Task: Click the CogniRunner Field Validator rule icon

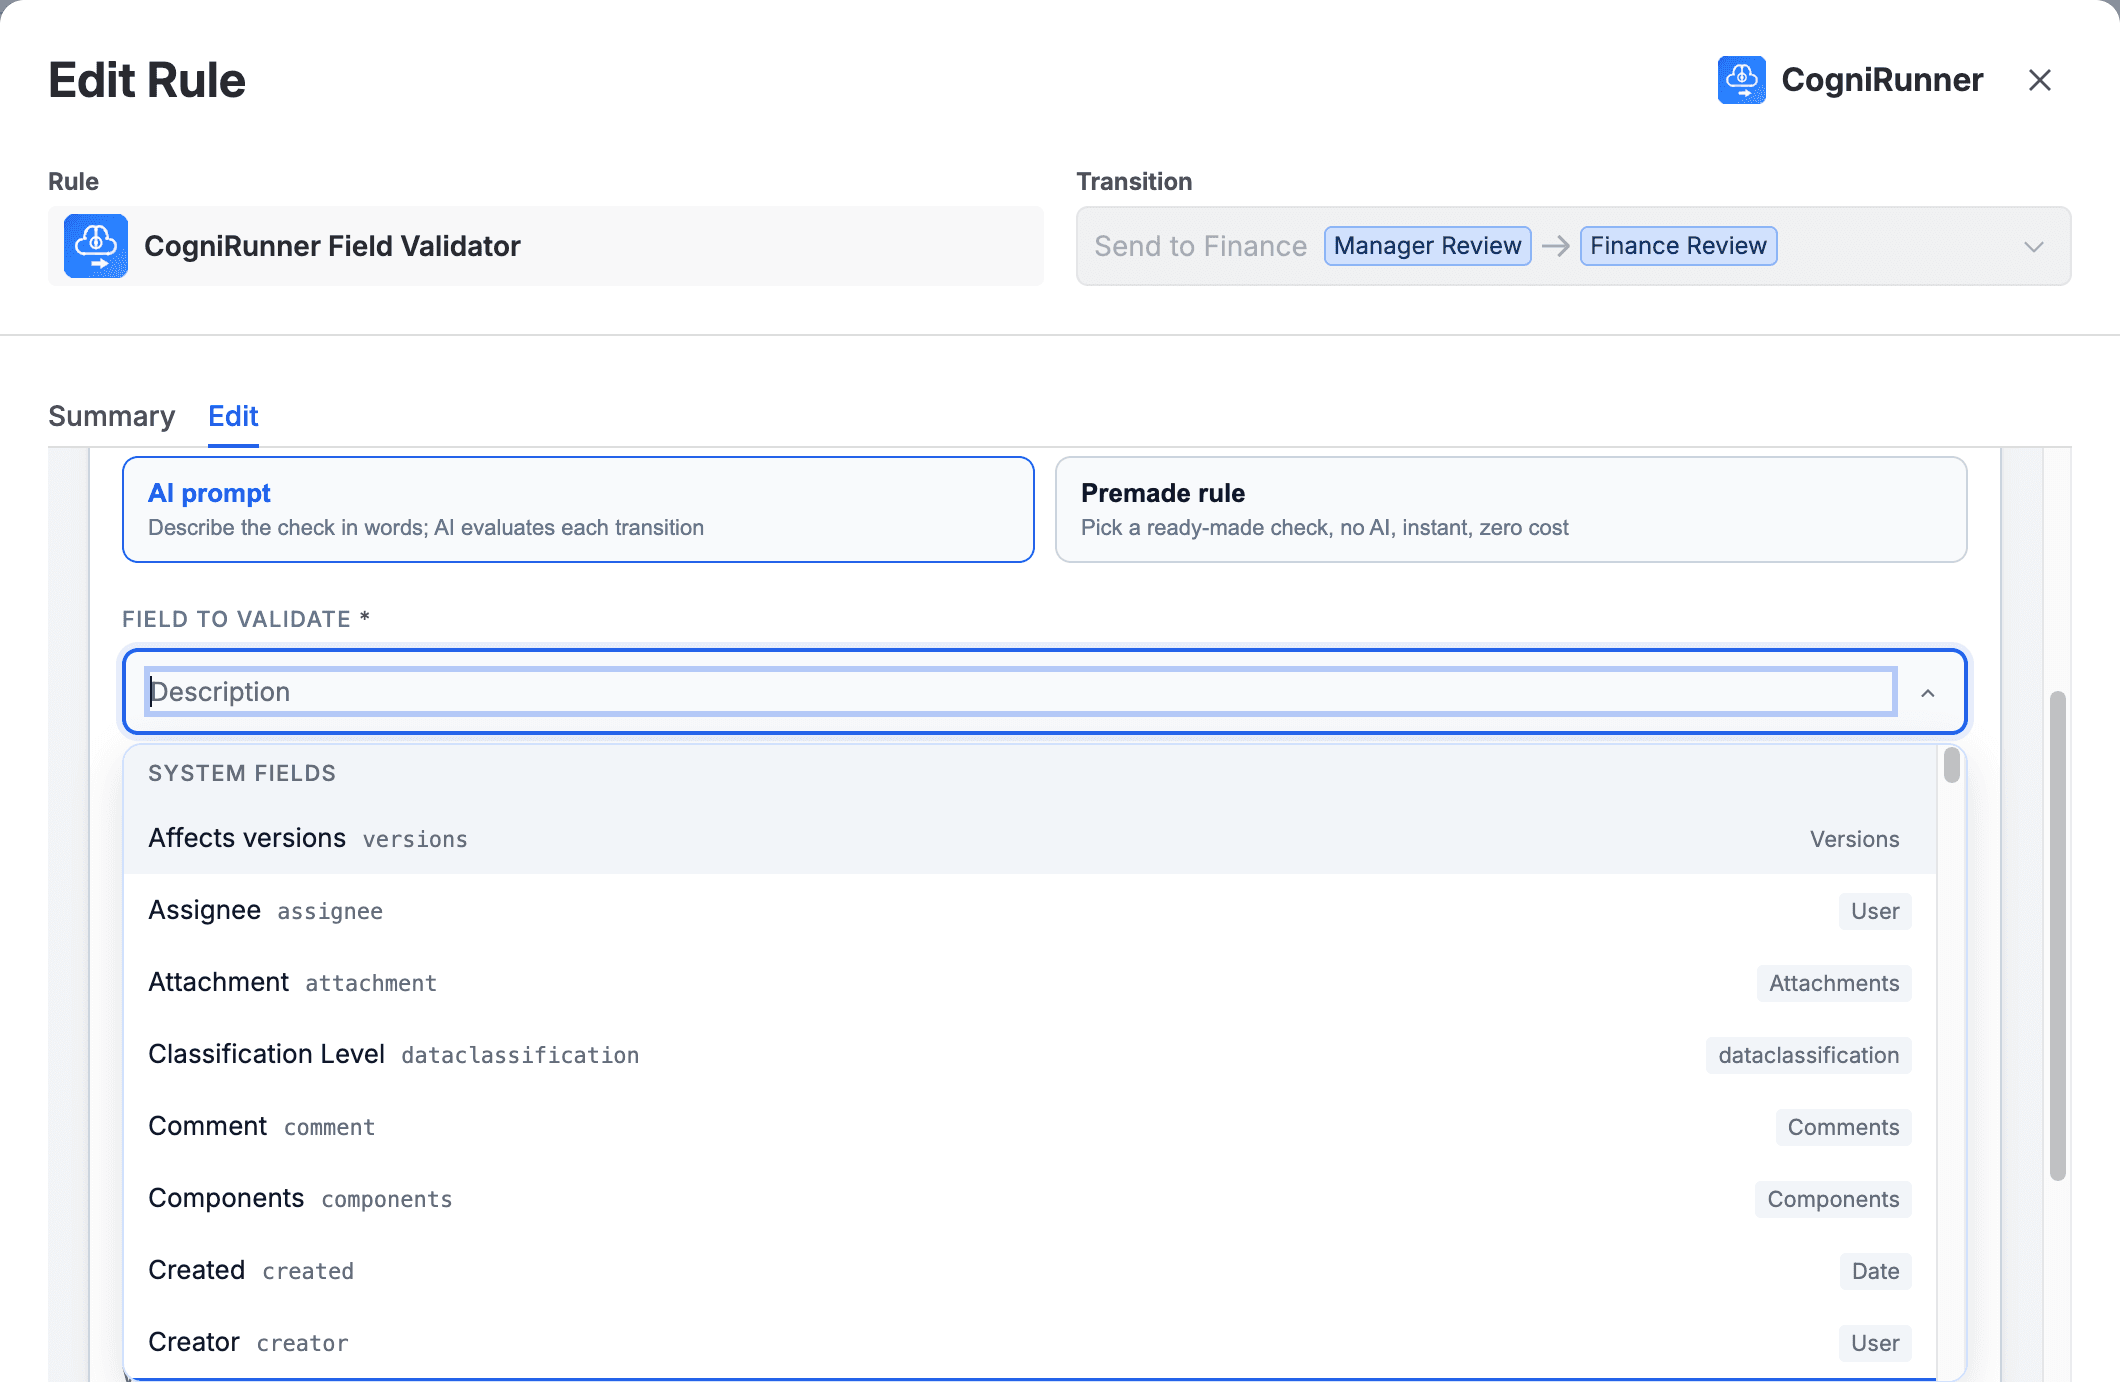Action: 96,246
